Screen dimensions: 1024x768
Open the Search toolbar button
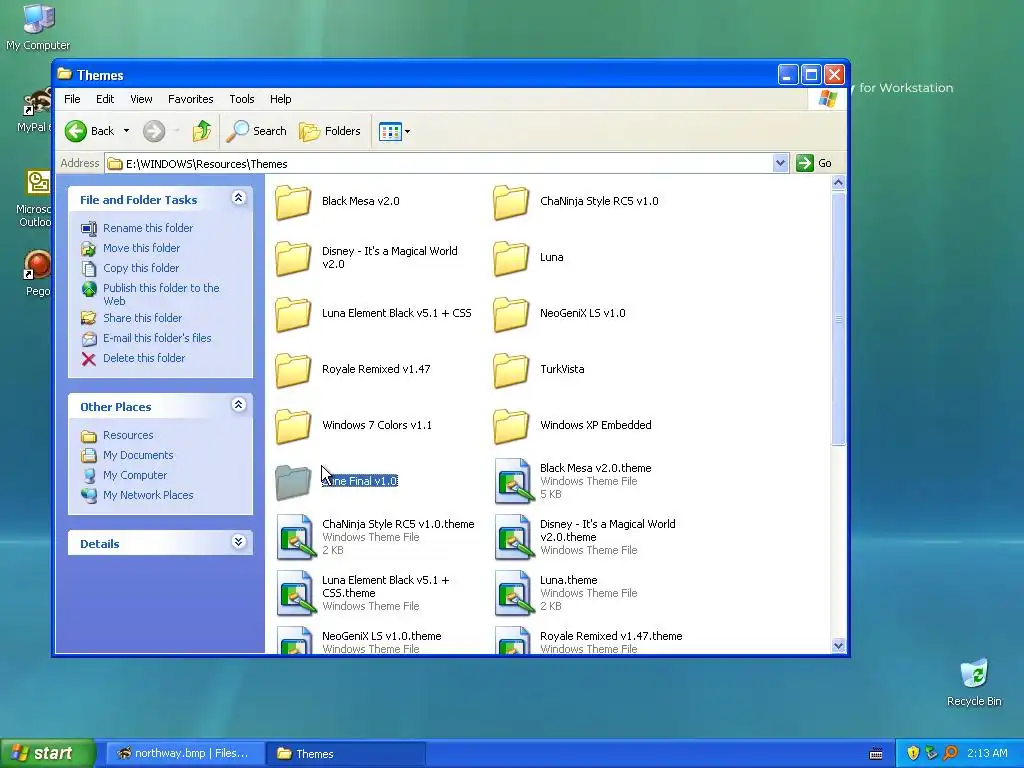coord(257,131)
